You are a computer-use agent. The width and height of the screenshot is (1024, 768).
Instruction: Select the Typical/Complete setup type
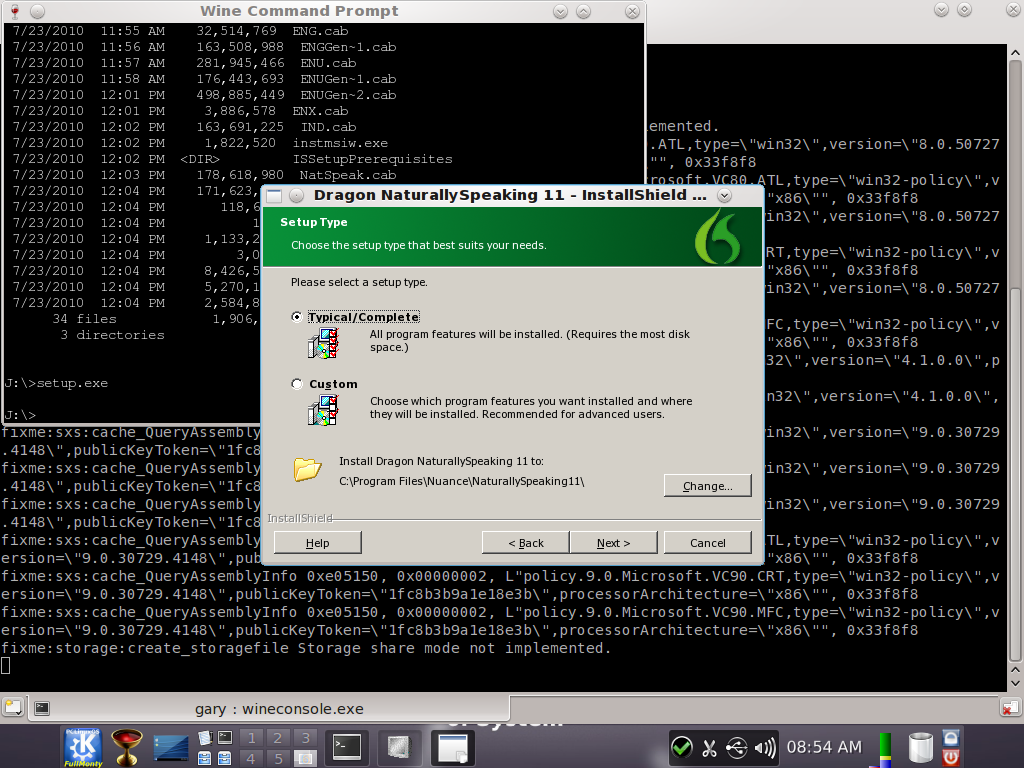click(297, 317)
